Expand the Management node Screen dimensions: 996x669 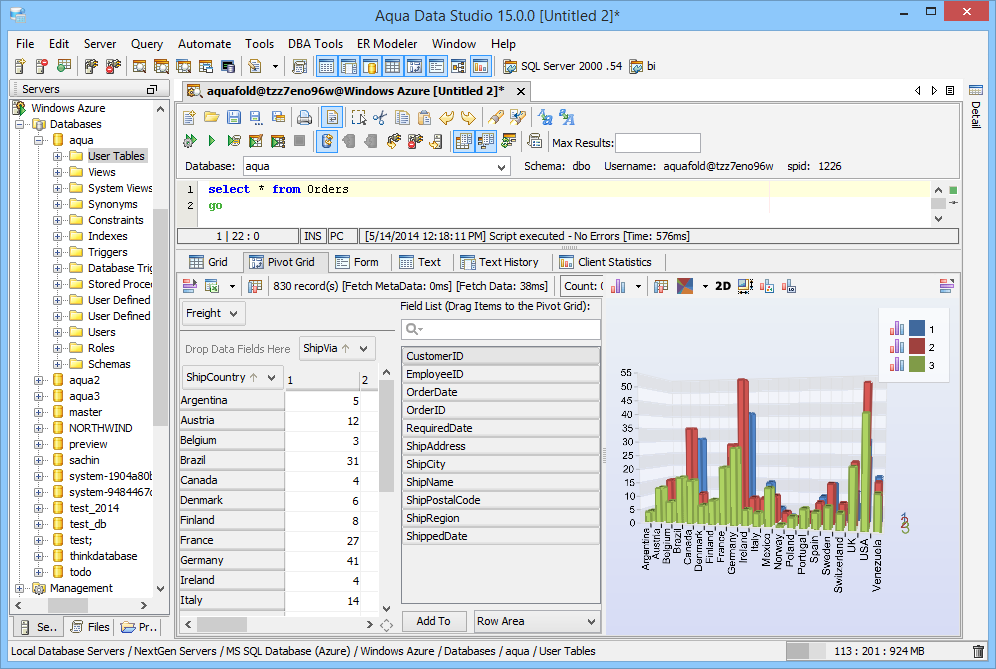20,588
